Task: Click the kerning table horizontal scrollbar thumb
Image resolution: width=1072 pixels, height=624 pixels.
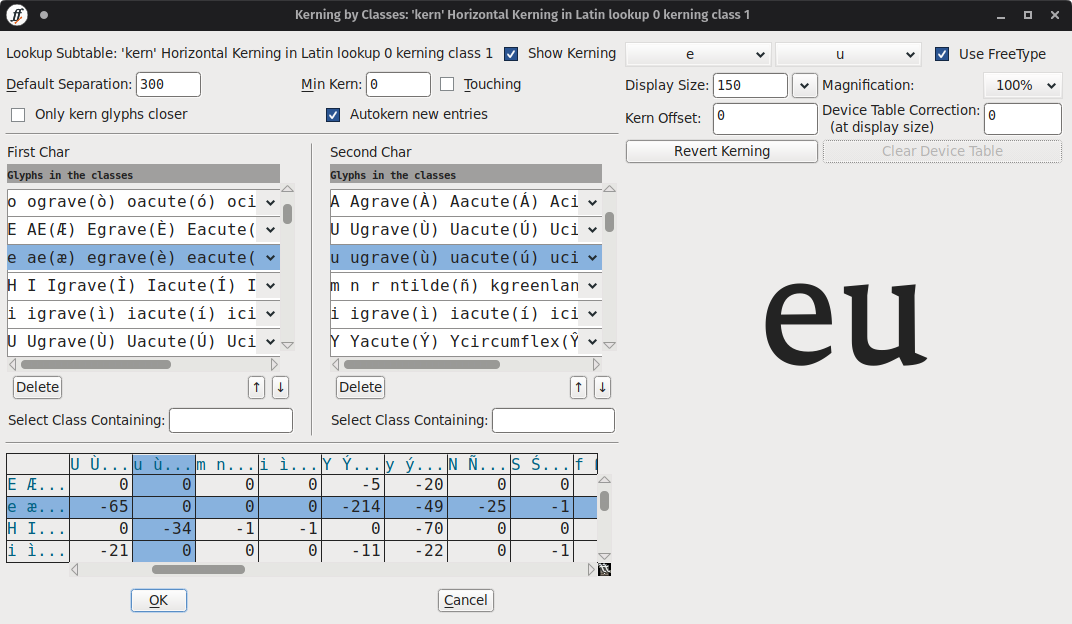Action: pyautogui.click(x=198, y=569)
